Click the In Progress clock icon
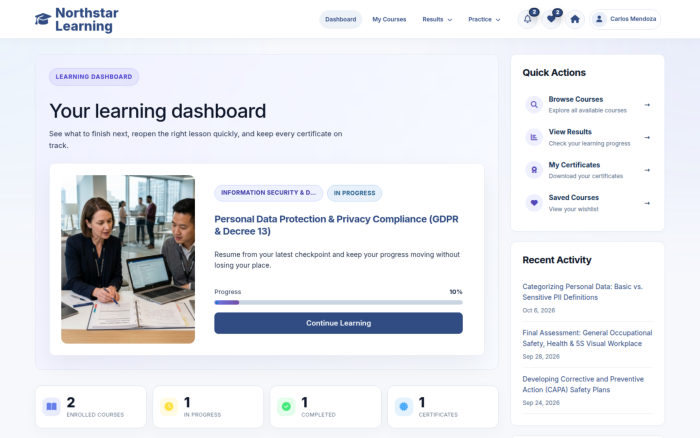700x438 pixels. click(x=169, y=407)
